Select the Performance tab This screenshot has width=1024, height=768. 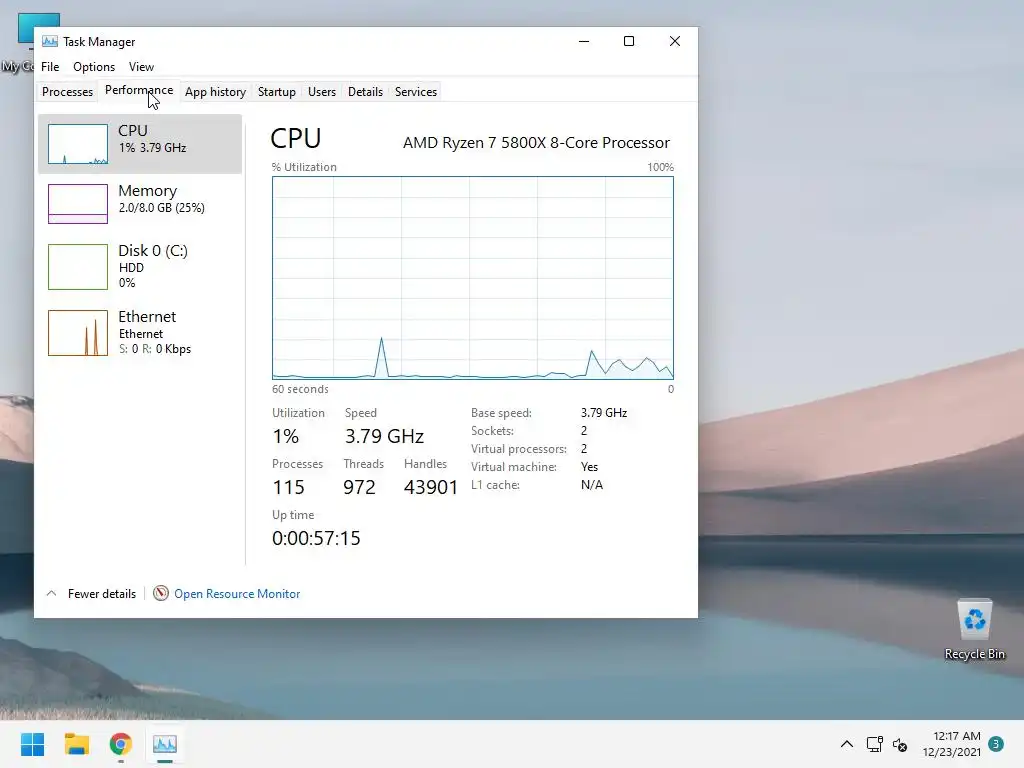tap(138, 90)
